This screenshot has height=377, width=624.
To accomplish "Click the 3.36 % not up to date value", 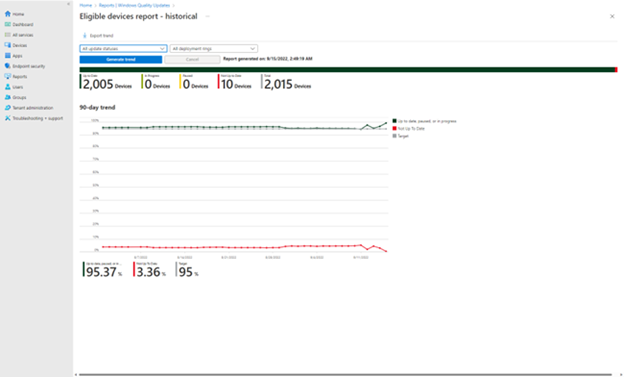I will [x=148, y=272].
